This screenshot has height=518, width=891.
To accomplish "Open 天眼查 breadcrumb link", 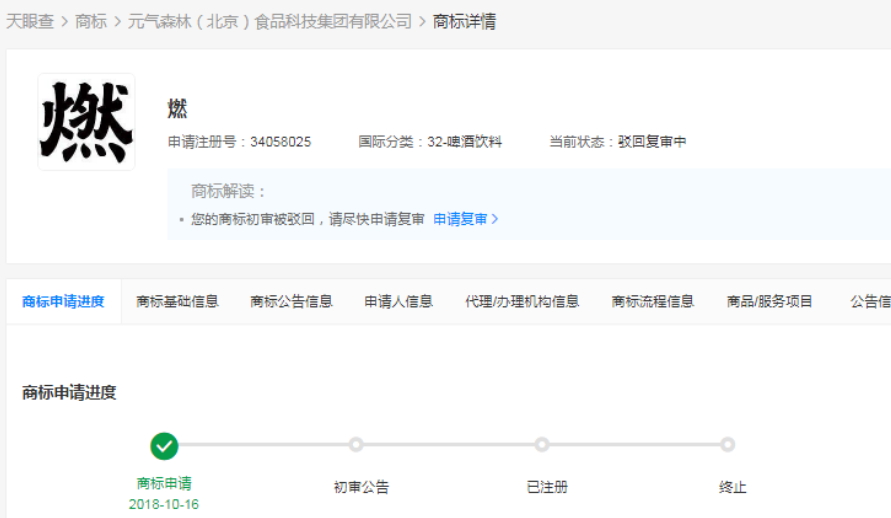I will [x=30, y=22].
